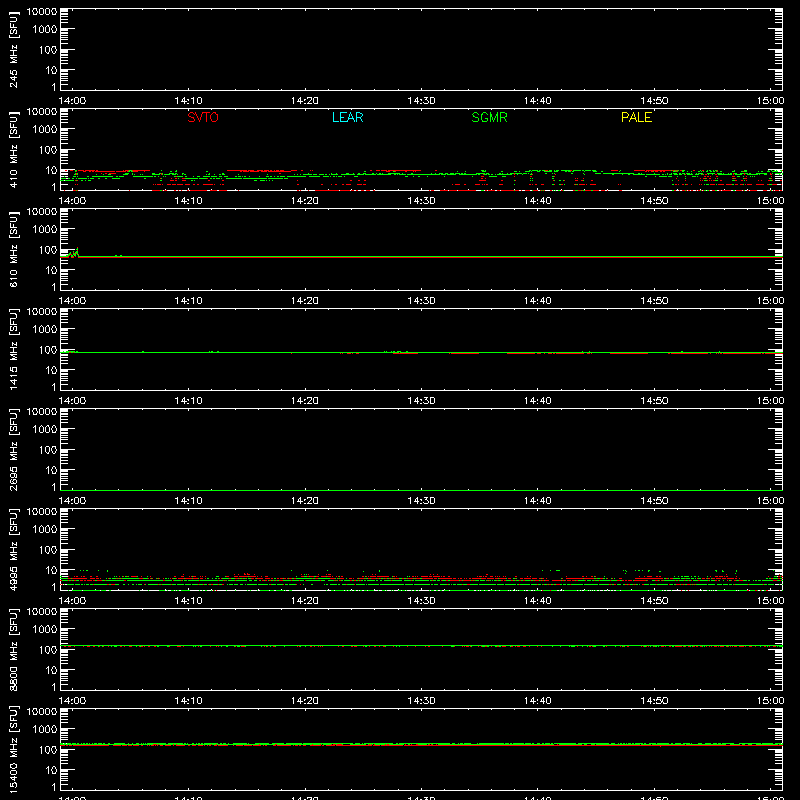Click 15:00 label under the 8800 MHz plot
The height and width of the screenshot is (800, 800).
pos(770,701)
